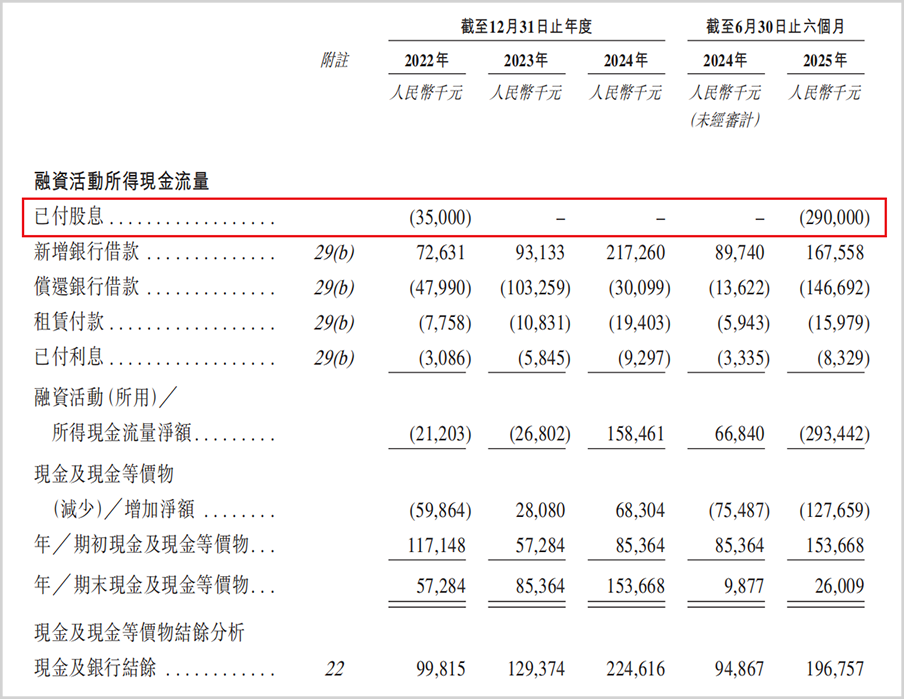Select the 29(b) note beside 已付利息
The image size is (904, 699).
(x=334, y=360)
